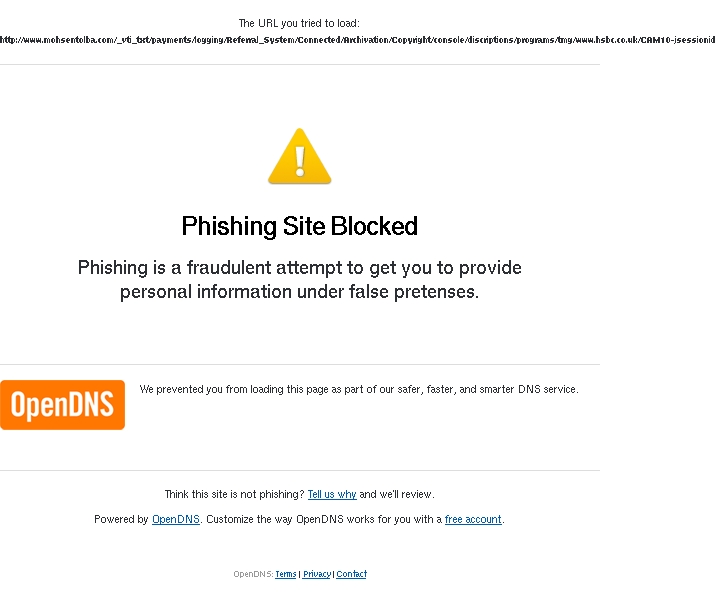Open the "free account" link
The width and height of the screenshot is (716, 598).
click(x=473, y=519)
